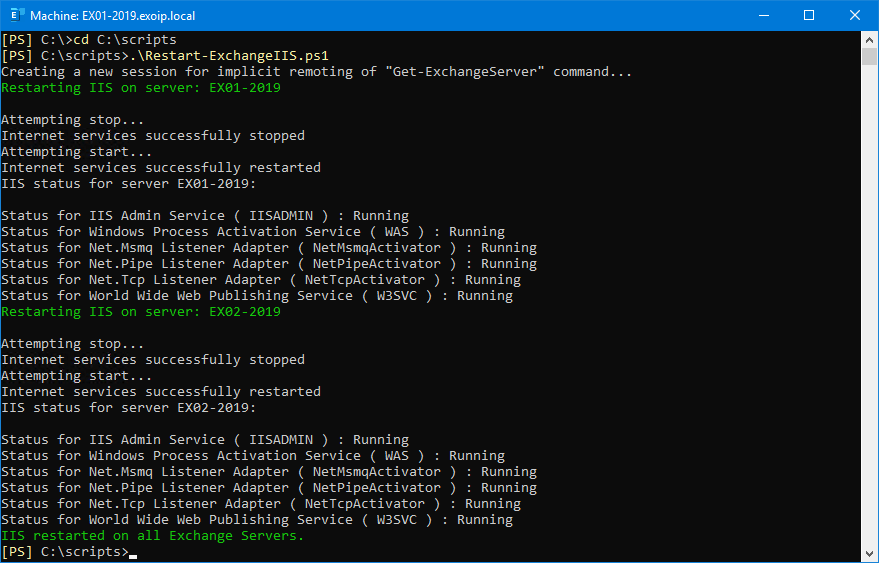Click green 'Restarting IIS on server: EX02-2019' line
Image resolution: width=879 pixels, height=563 pixels.
click(x=141, y=312)
